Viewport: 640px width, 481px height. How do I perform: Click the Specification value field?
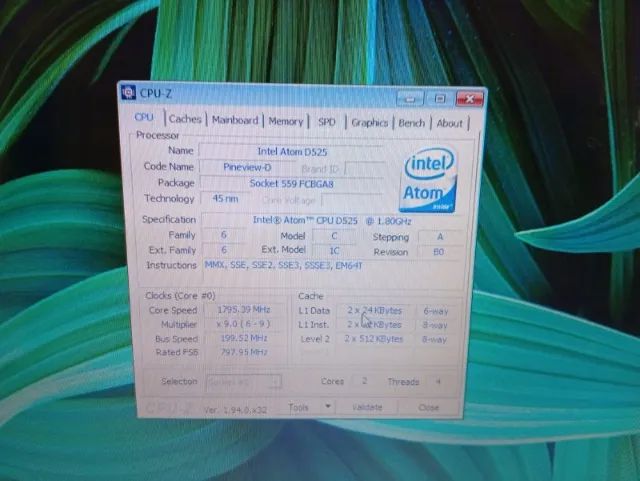point(332,221)
